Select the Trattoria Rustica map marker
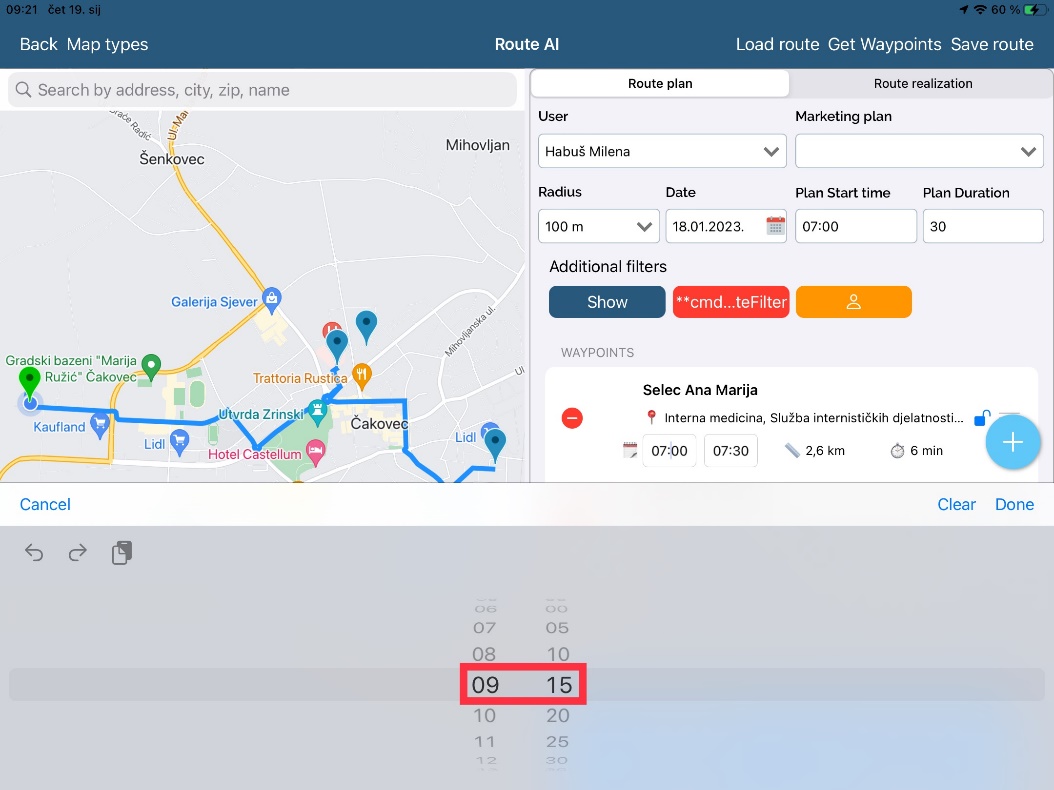 pos(362,375)
